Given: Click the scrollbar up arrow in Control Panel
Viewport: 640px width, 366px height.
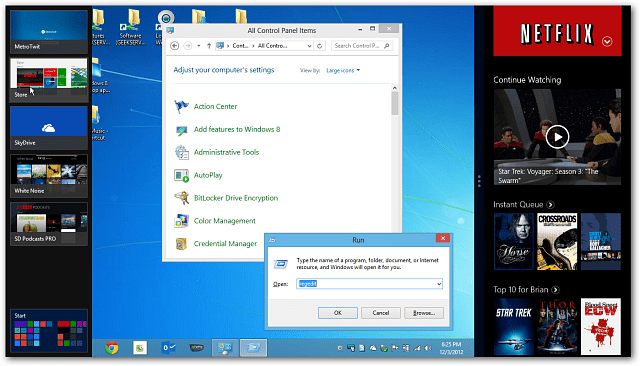Looking at the screenshot, I should click(394, 88).
